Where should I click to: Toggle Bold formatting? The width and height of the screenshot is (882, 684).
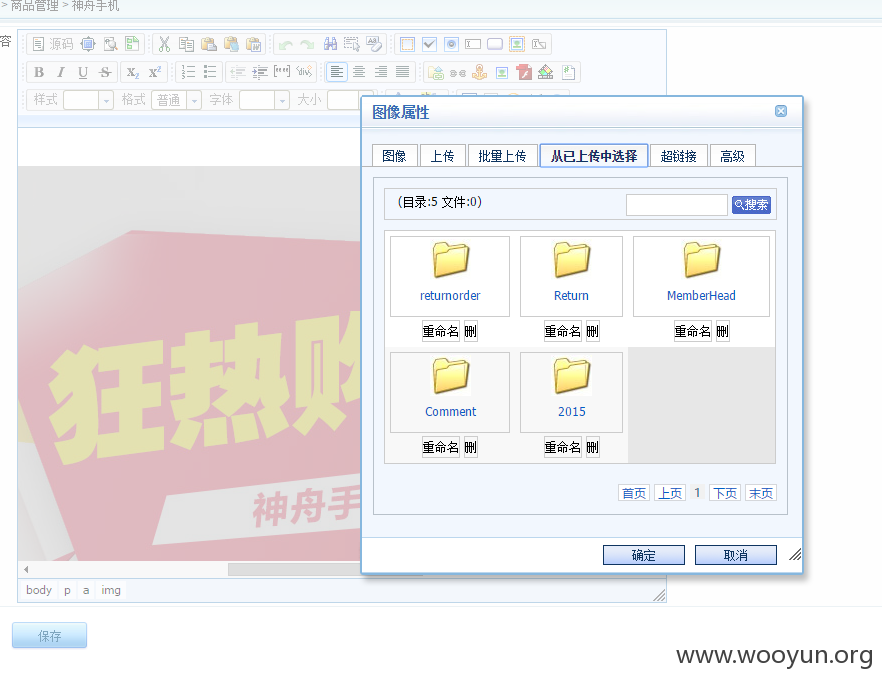point(39,72)
